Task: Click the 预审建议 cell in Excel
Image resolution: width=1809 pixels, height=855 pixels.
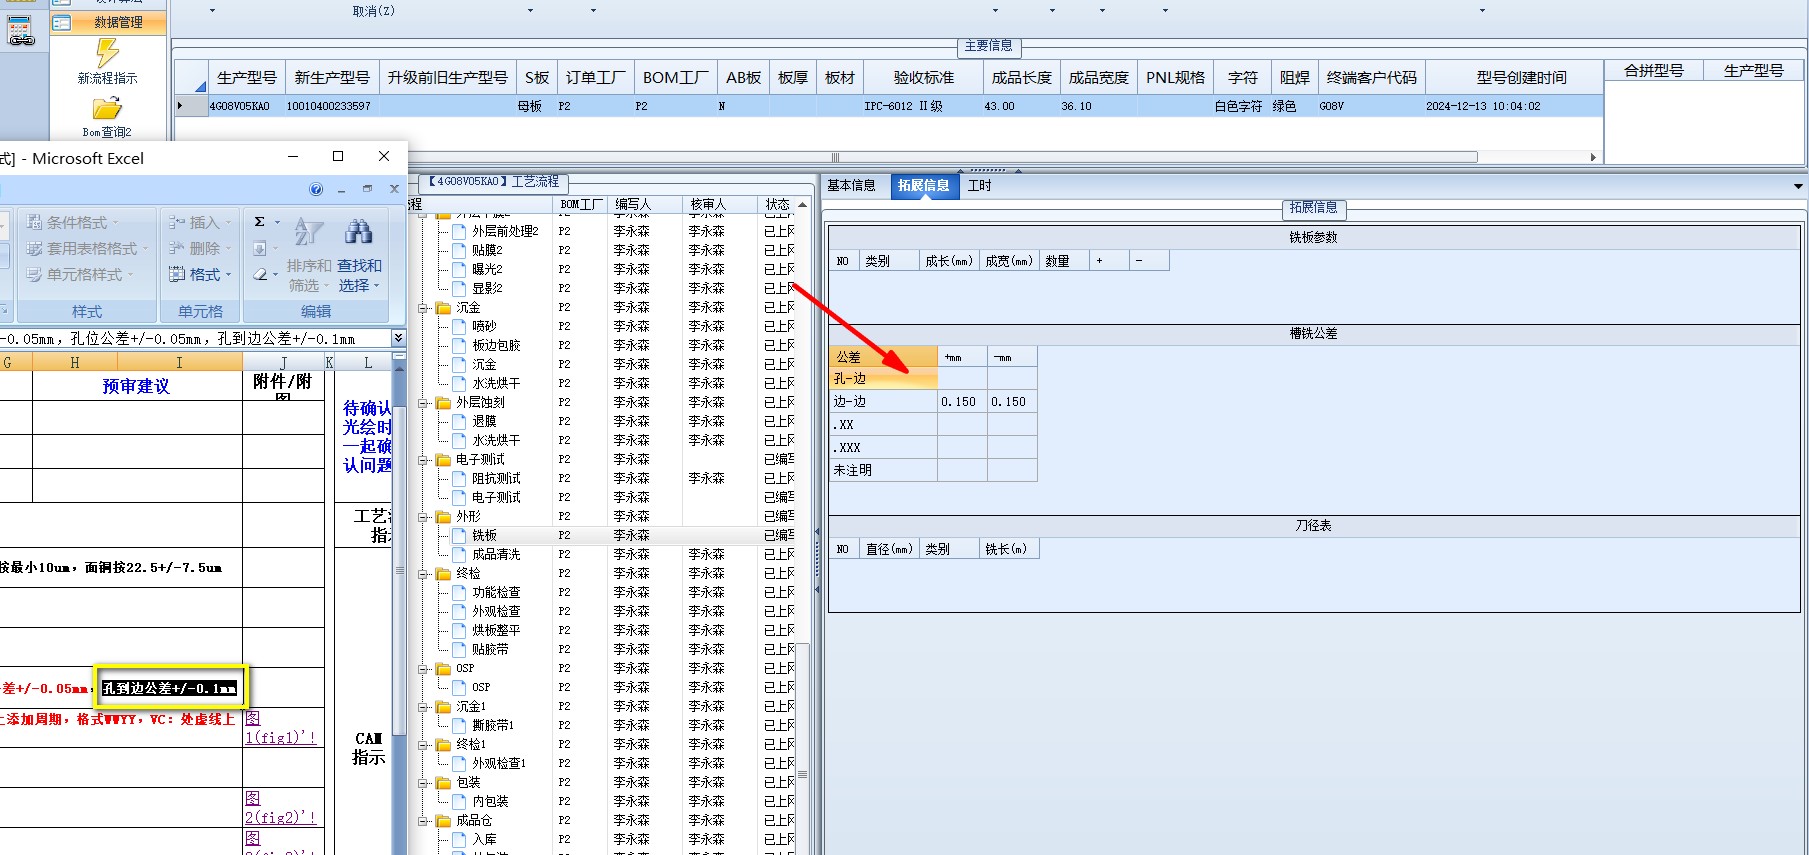Action: pos(137,386)
